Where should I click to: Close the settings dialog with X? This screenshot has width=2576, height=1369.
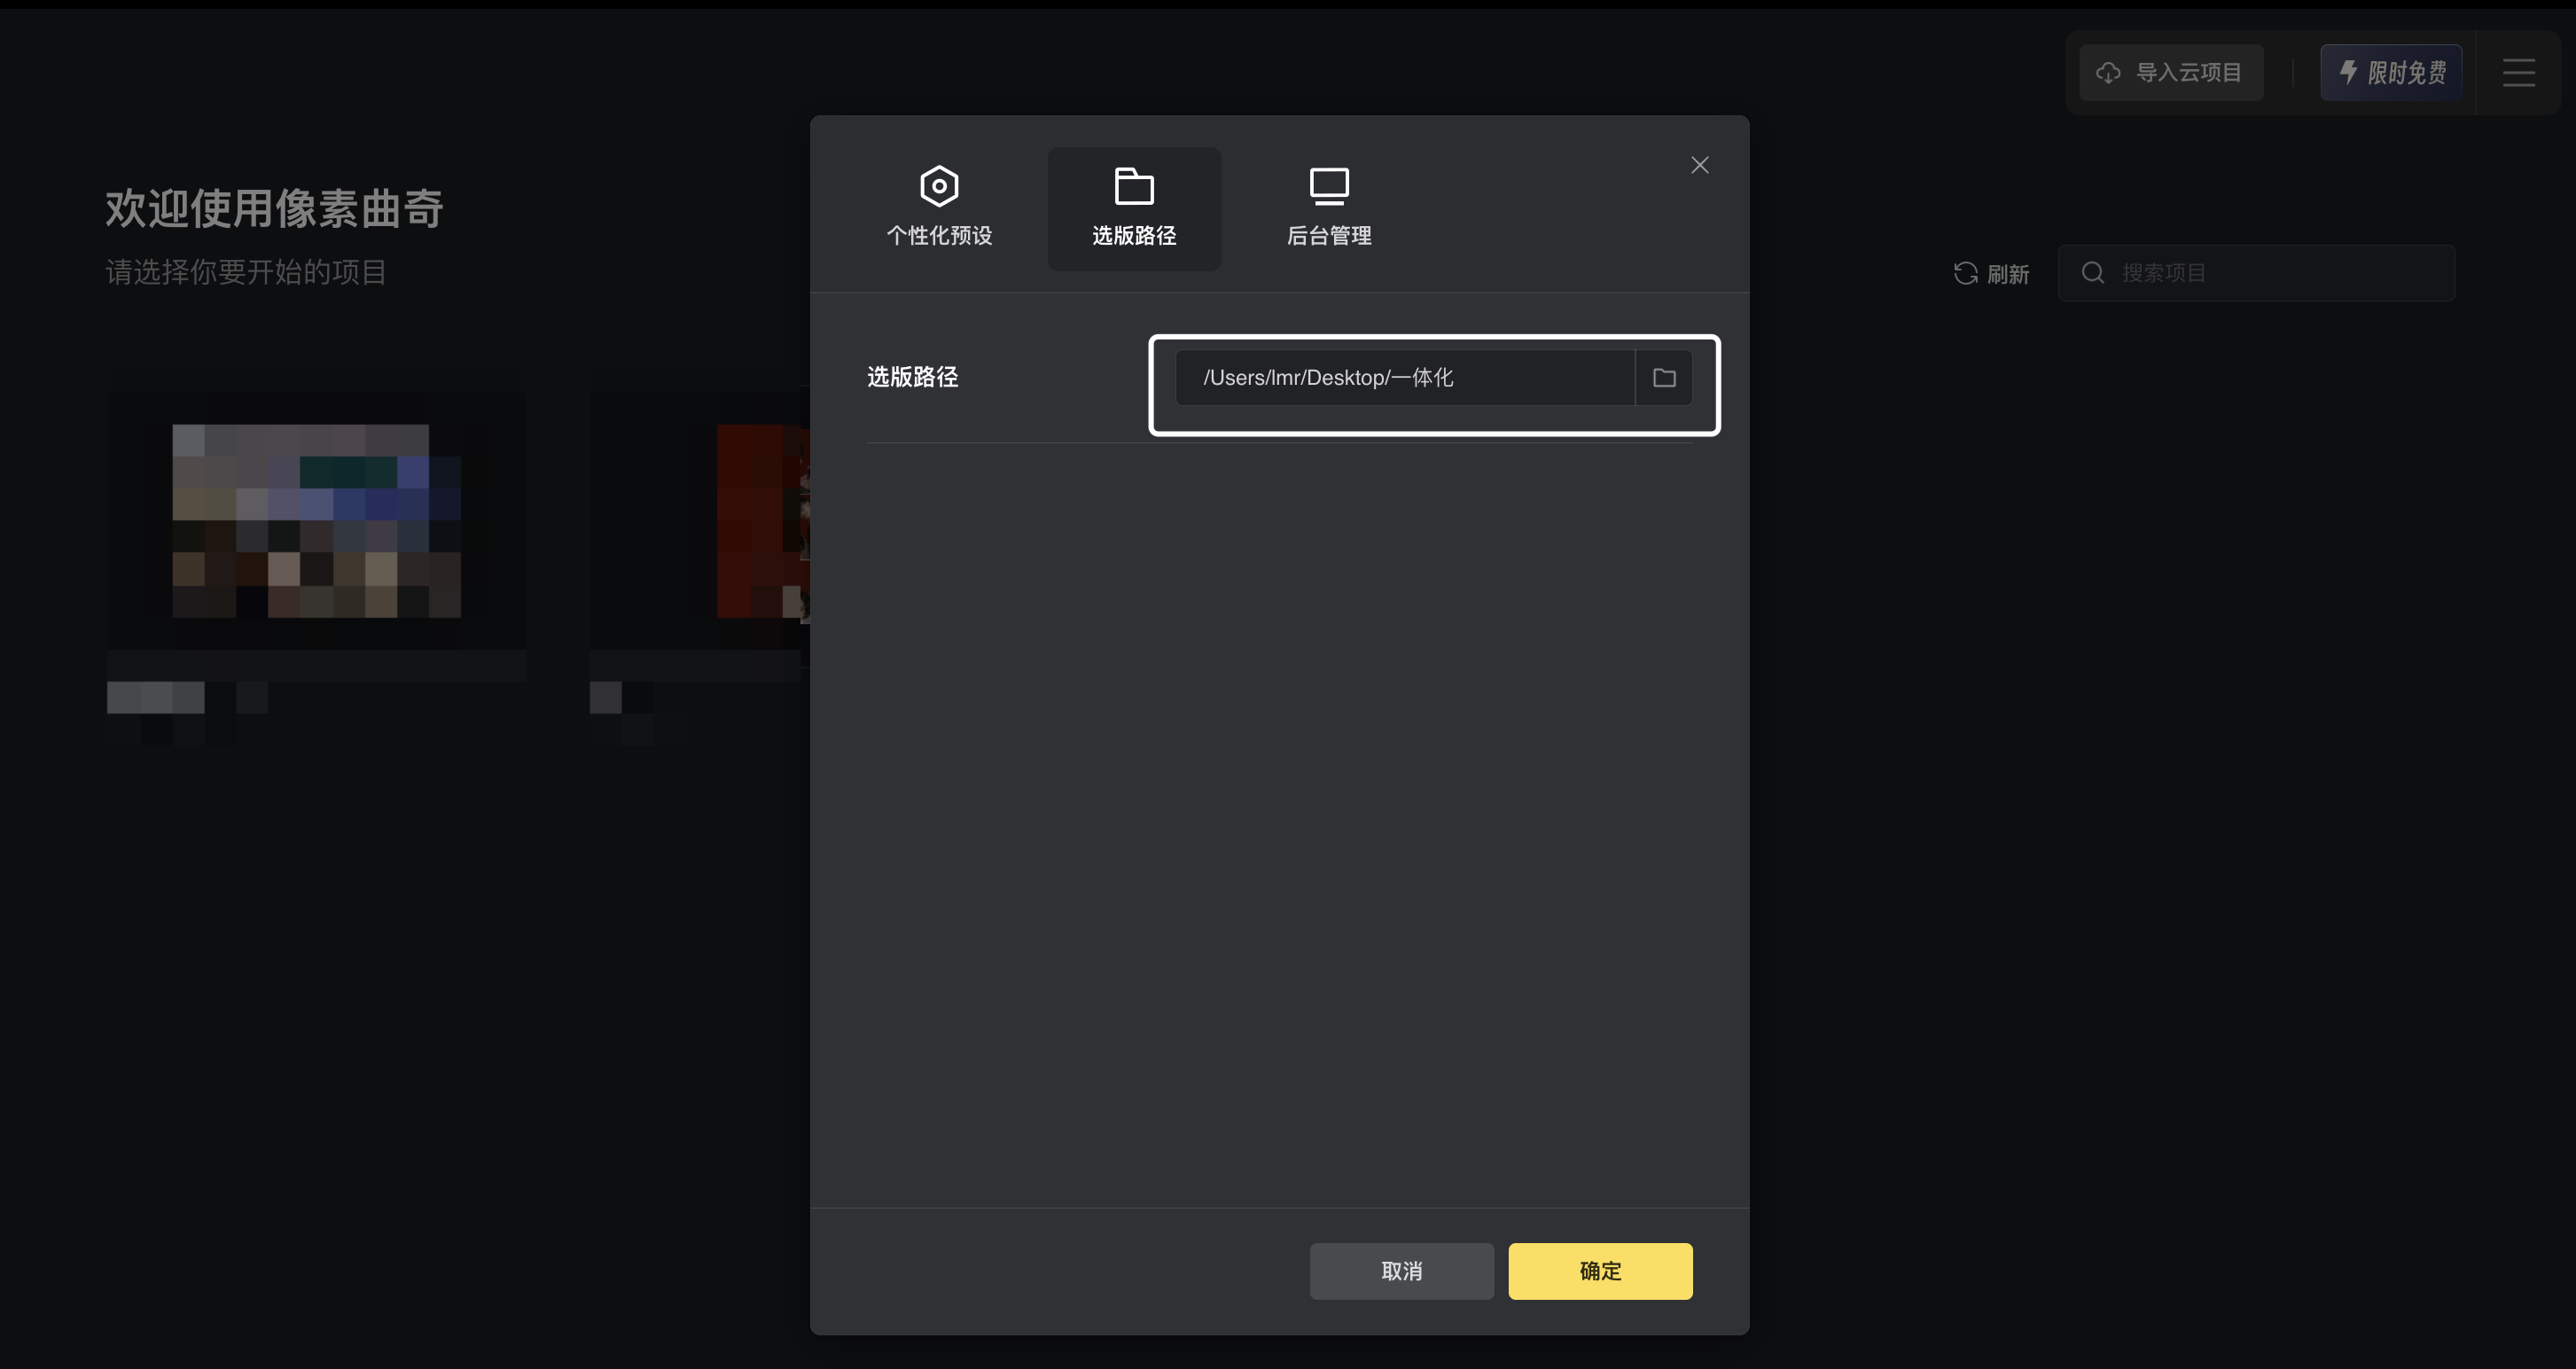1699,165
